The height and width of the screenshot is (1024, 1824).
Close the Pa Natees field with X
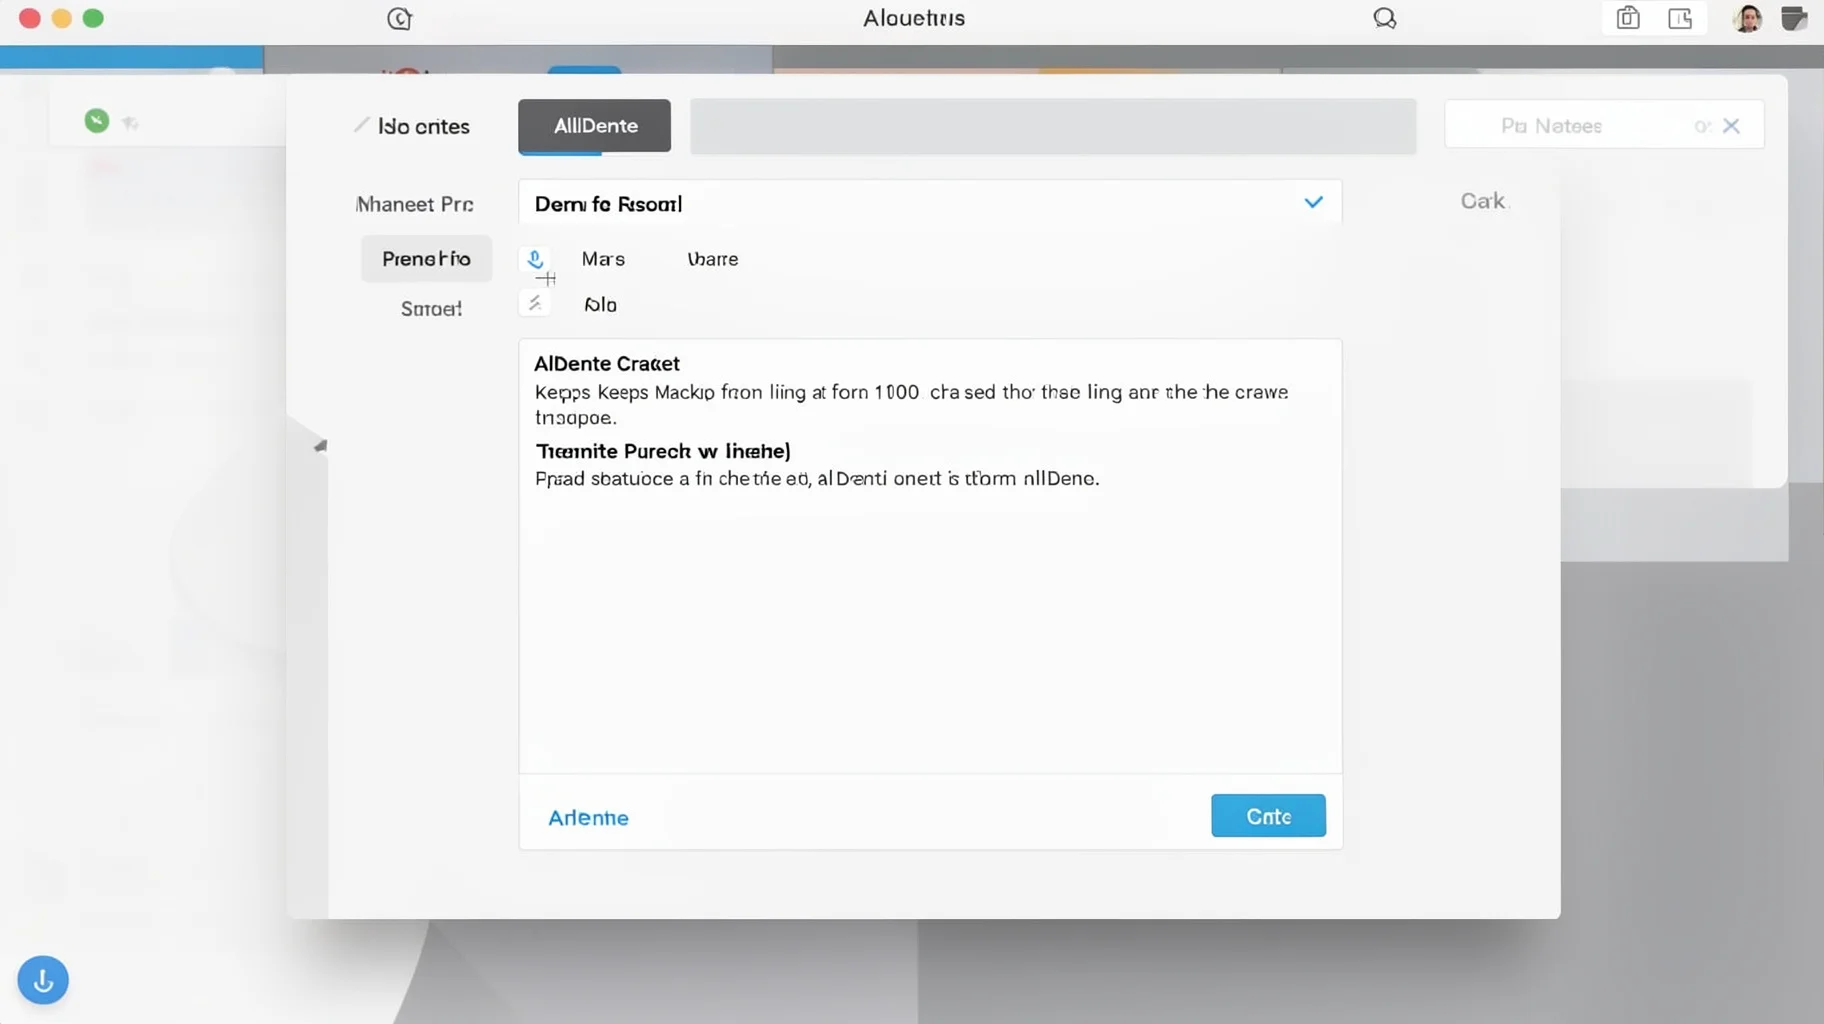pyautogui.click(x=1731, y=126)
